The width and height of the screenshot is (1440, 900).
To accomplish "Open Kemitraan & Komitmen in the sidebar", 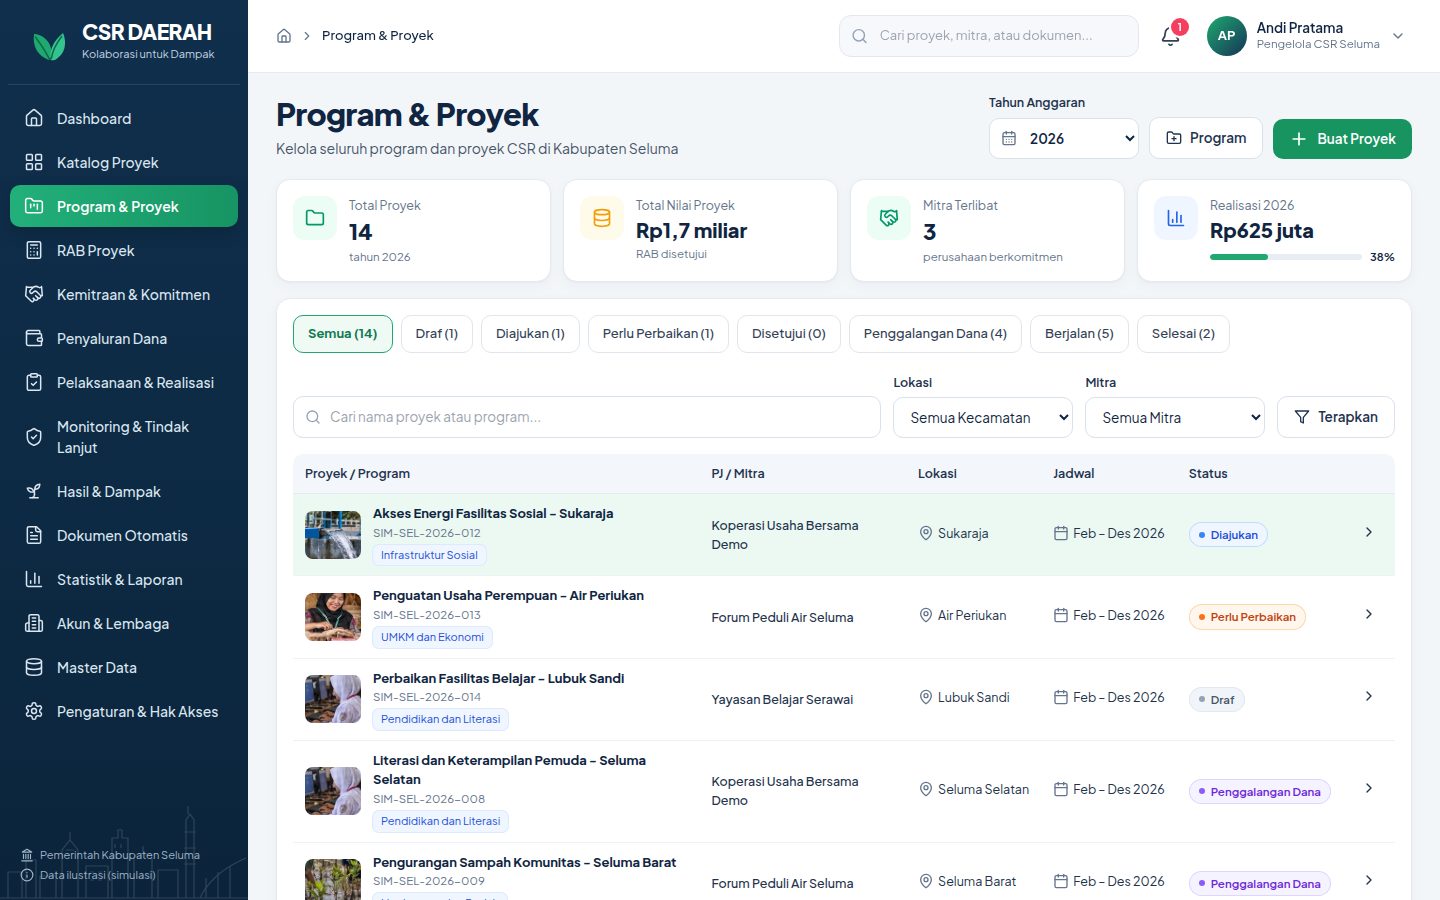I will coord(124,294).
